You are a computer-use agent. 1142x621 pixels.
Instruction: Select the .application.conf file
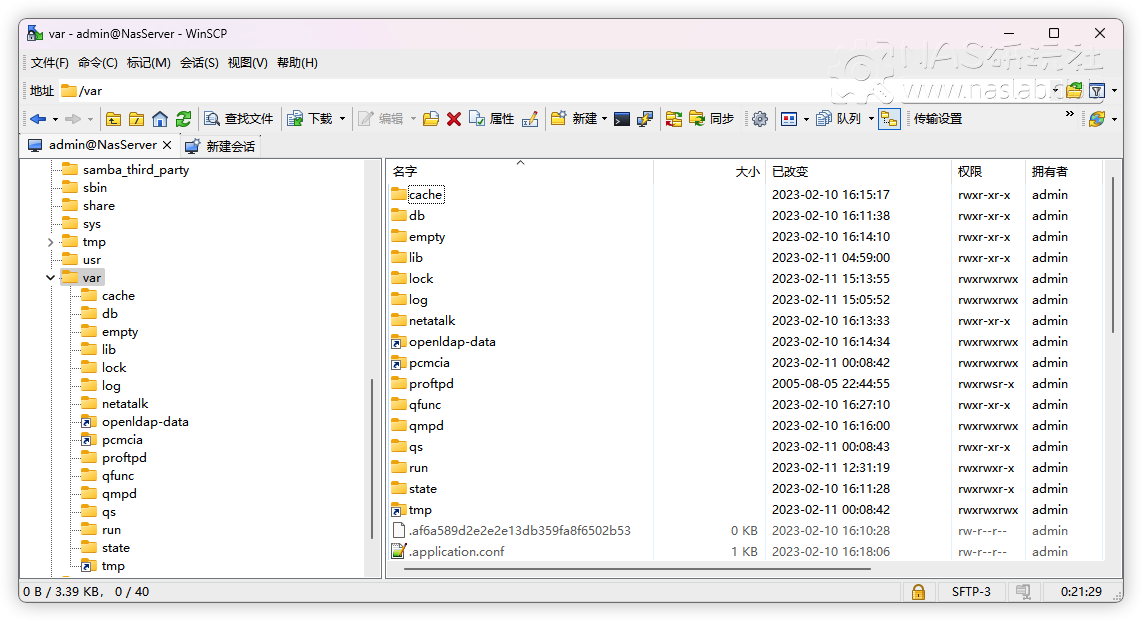click(x=456, y=552)
